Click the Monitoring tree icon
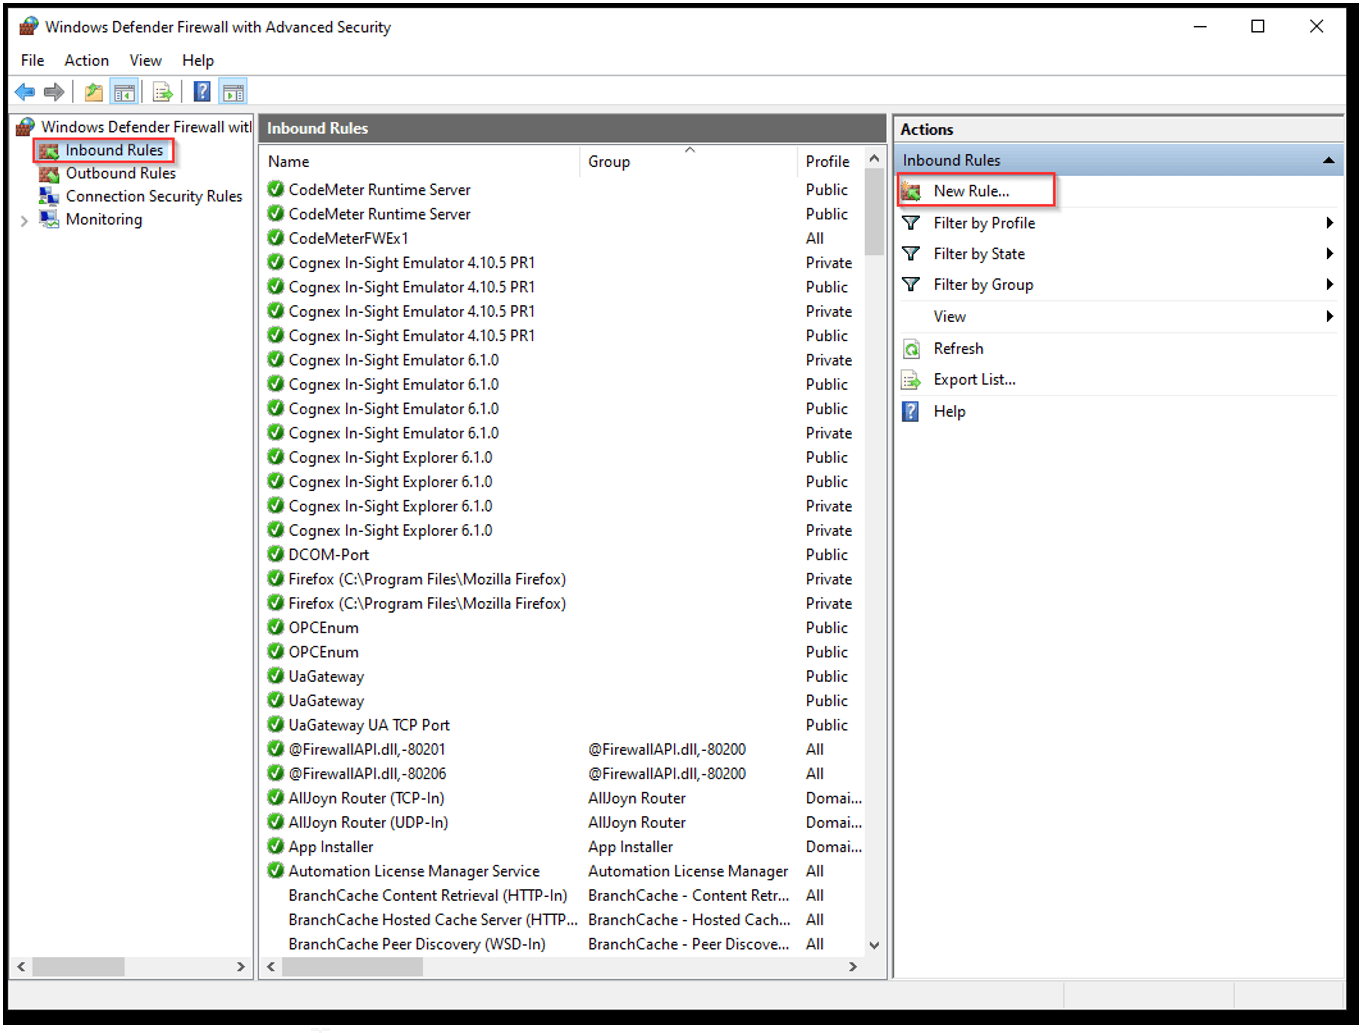The image size is (1367, 1033). [x=49, y=220]
